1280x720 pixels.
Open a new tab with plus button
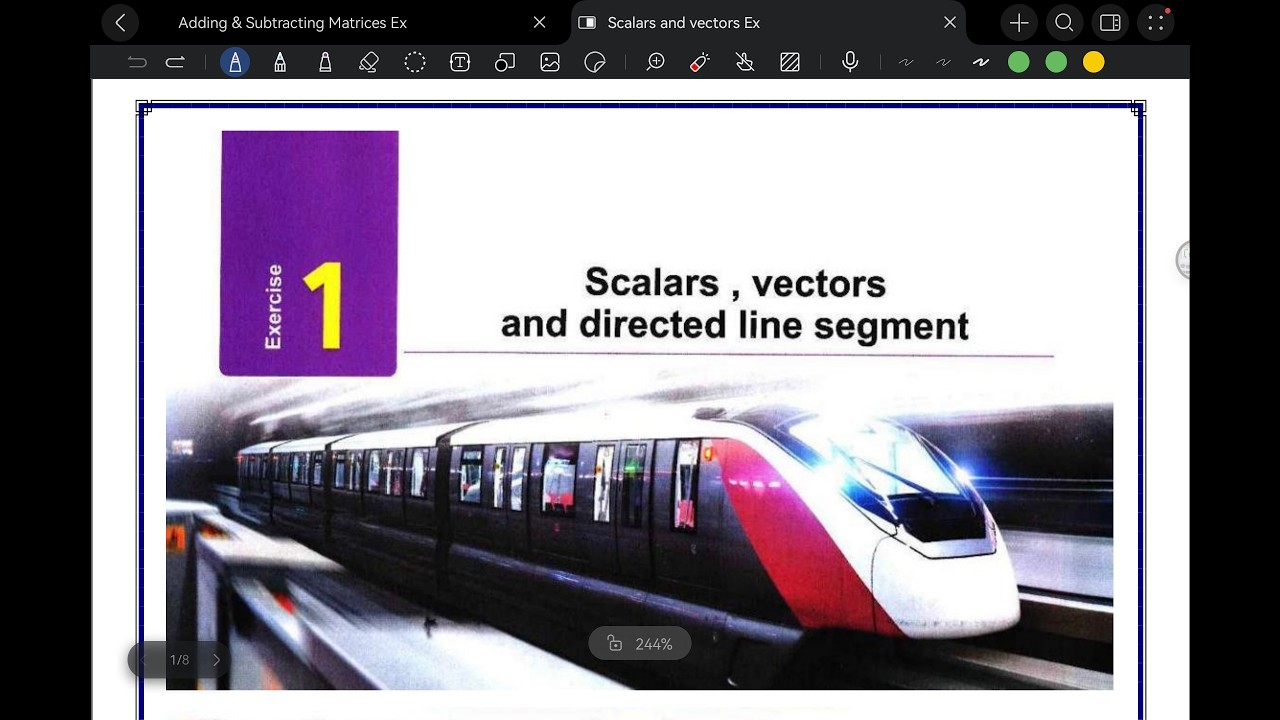click(1019, 22)
